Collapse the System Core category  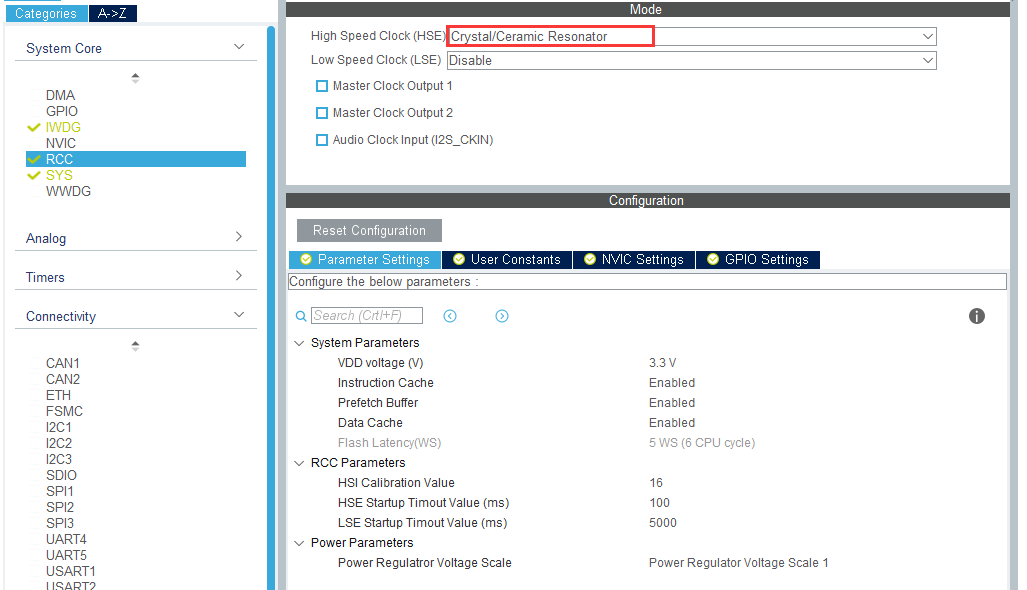tap(239, 47)
